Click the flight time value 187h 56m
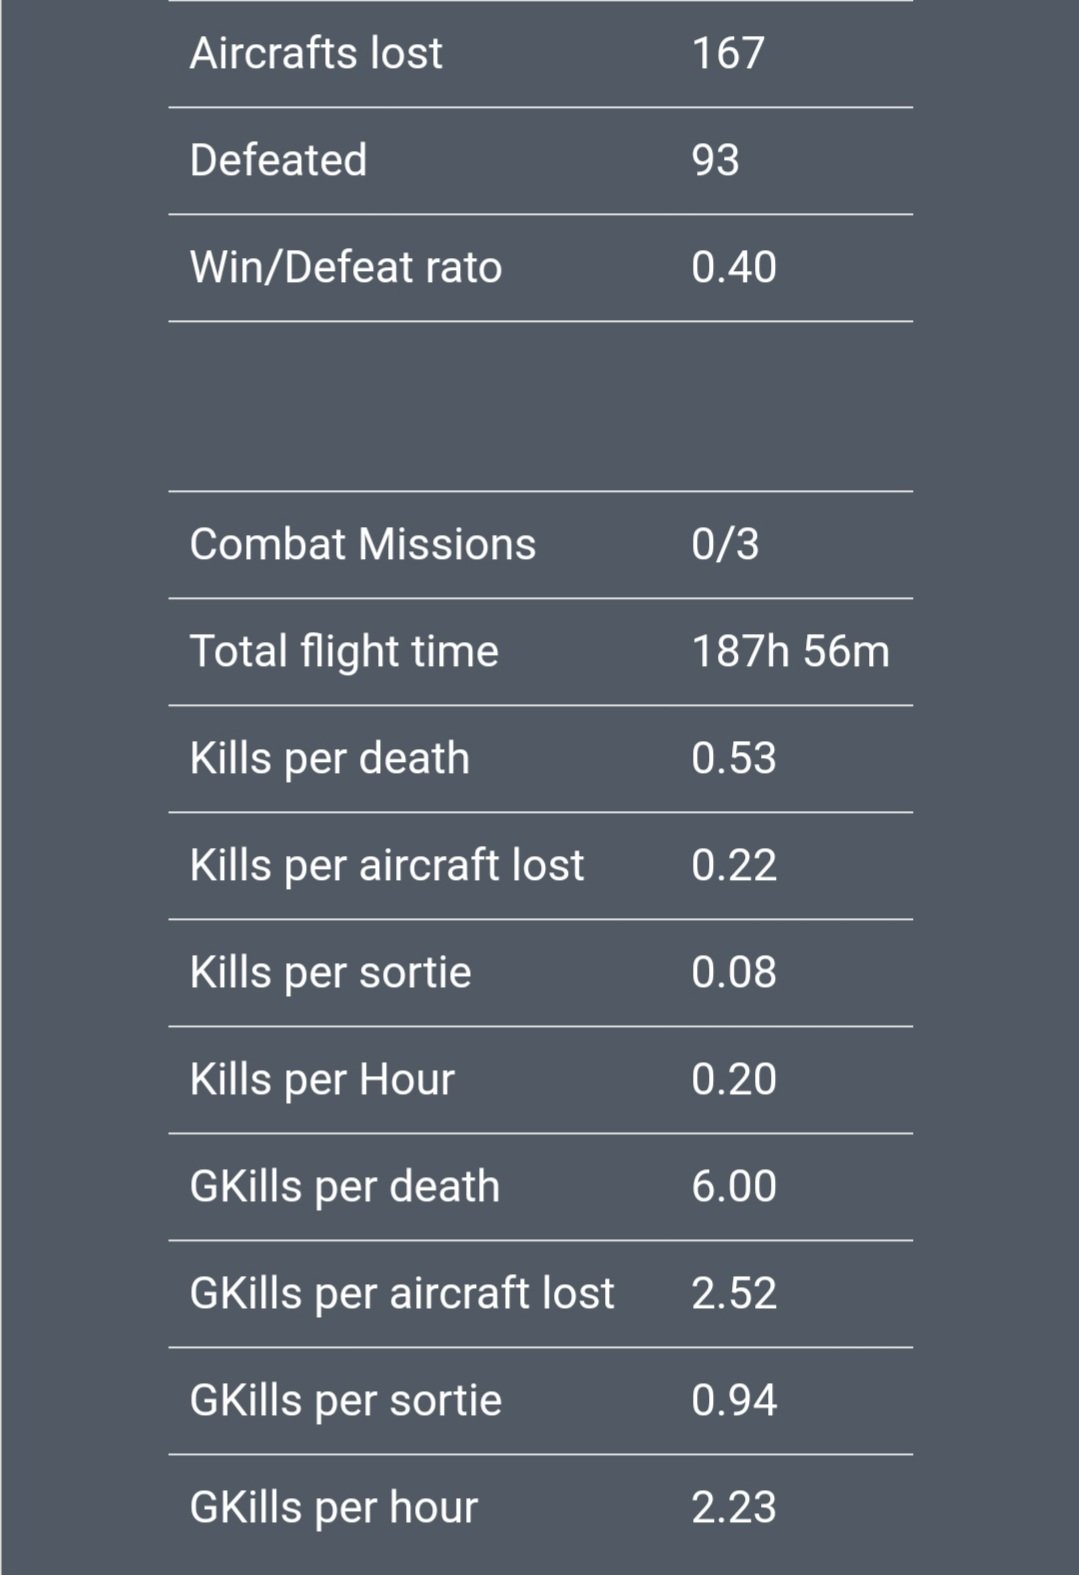1079x1575 pixels. [x=790, y=651]
